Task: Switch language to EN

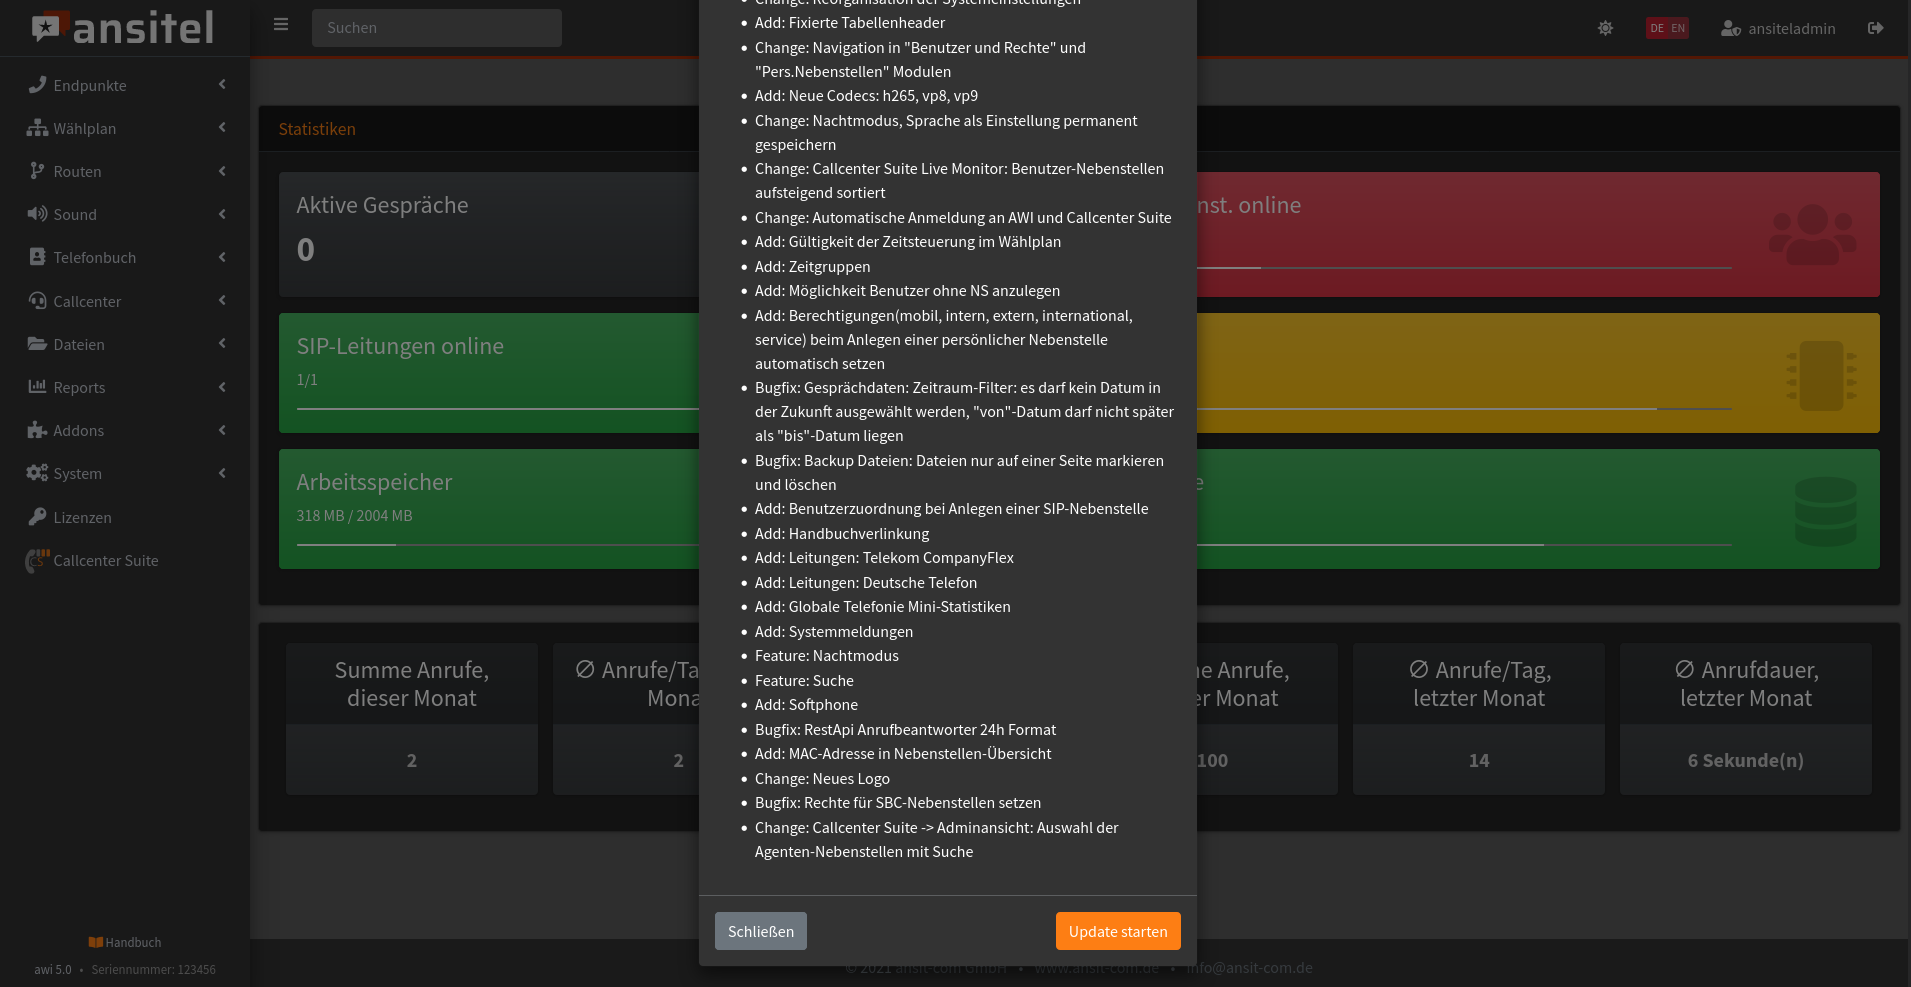Action: [x=1678, y=28]
